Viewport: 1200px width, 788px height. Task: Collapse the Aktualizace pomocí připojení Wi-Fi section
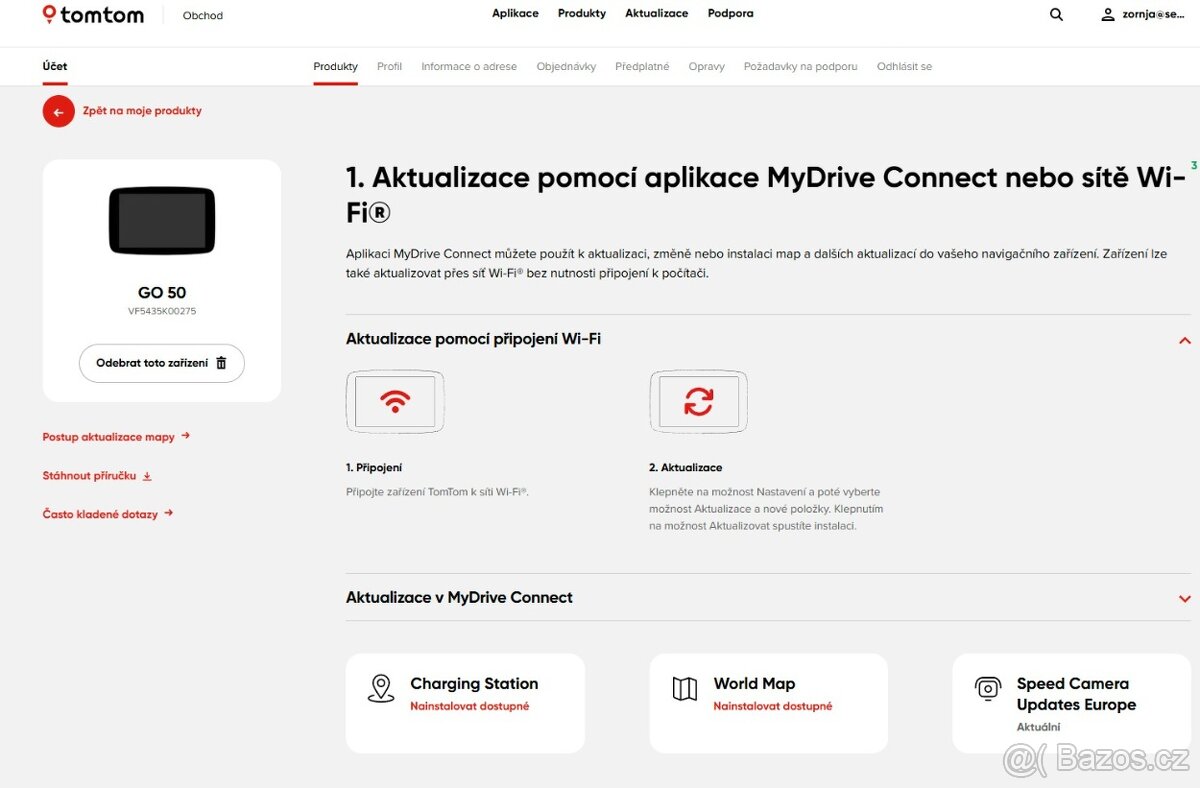[x=1185, y=341]
